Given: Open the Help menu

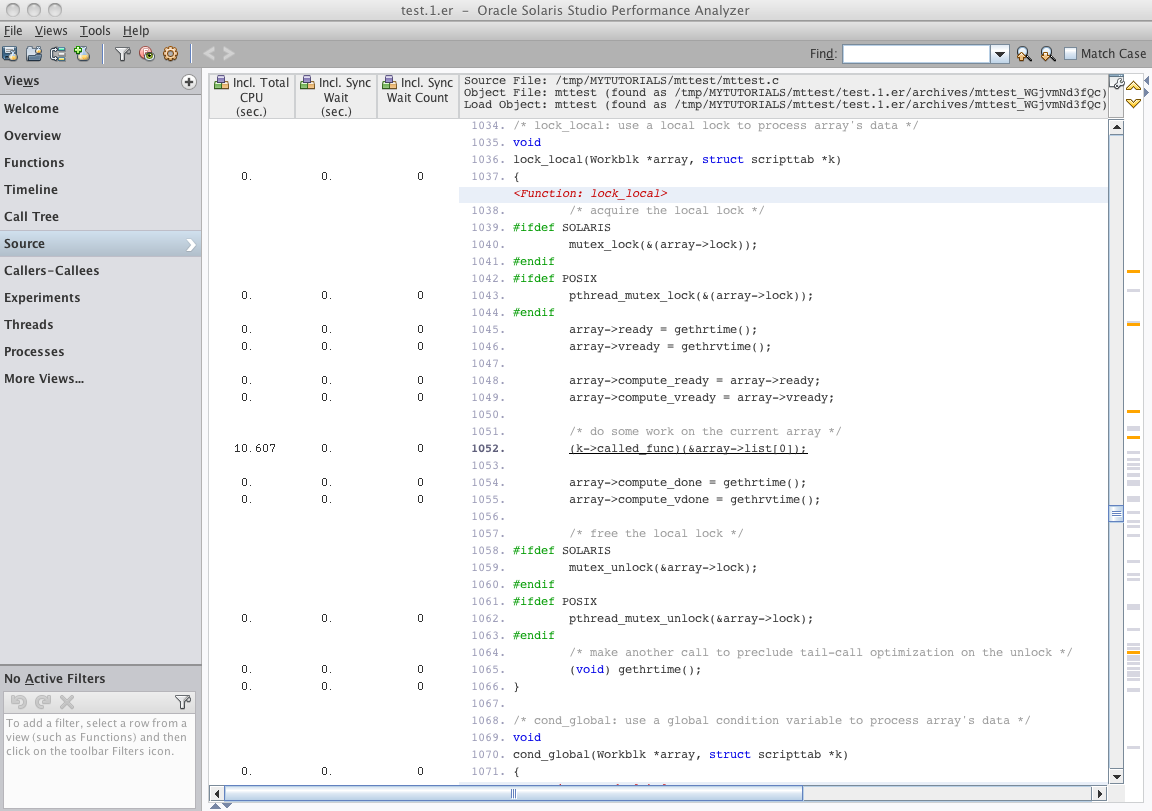Looking at the screenshot, I should (136, 31).
